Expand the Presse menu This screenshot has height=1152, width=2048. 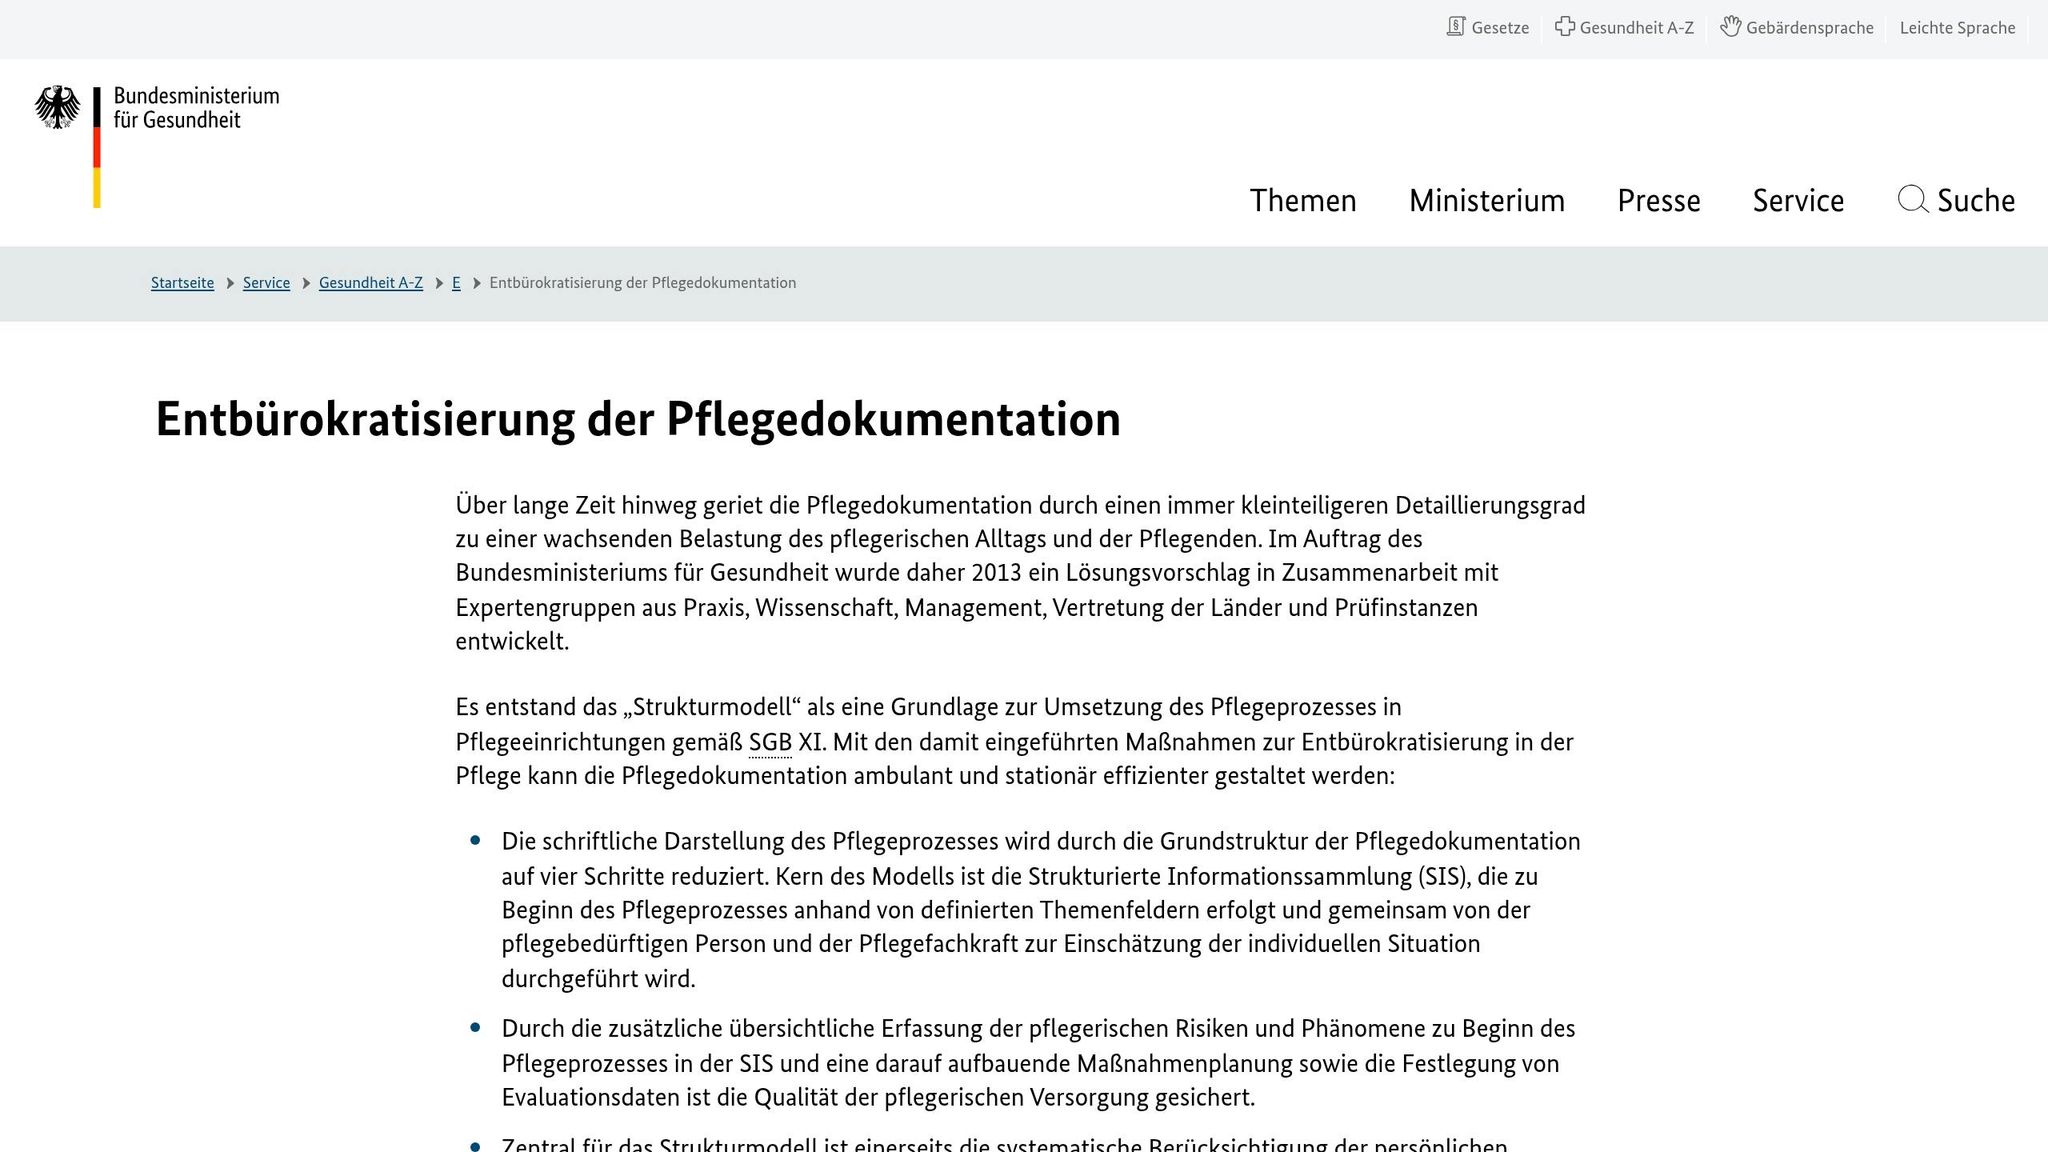pyautogui.click(x=1658, y=200)
